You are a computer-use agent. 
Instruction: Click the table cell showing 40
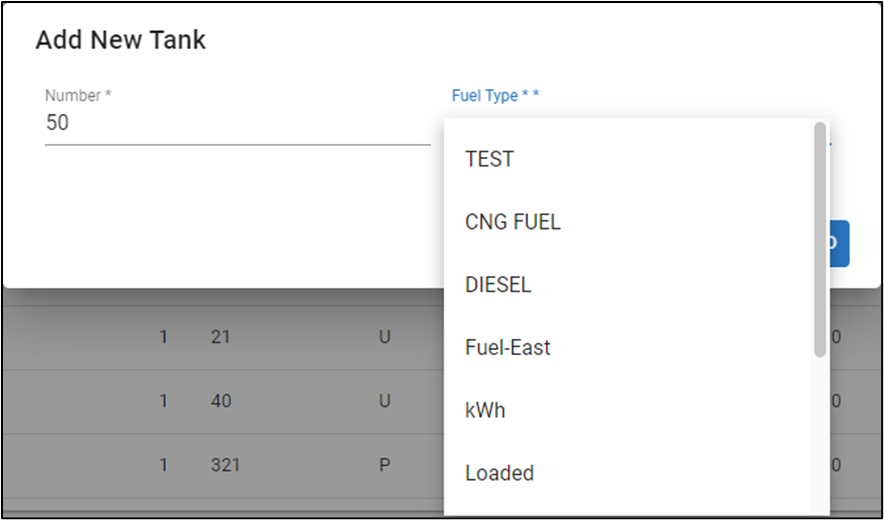221,401
